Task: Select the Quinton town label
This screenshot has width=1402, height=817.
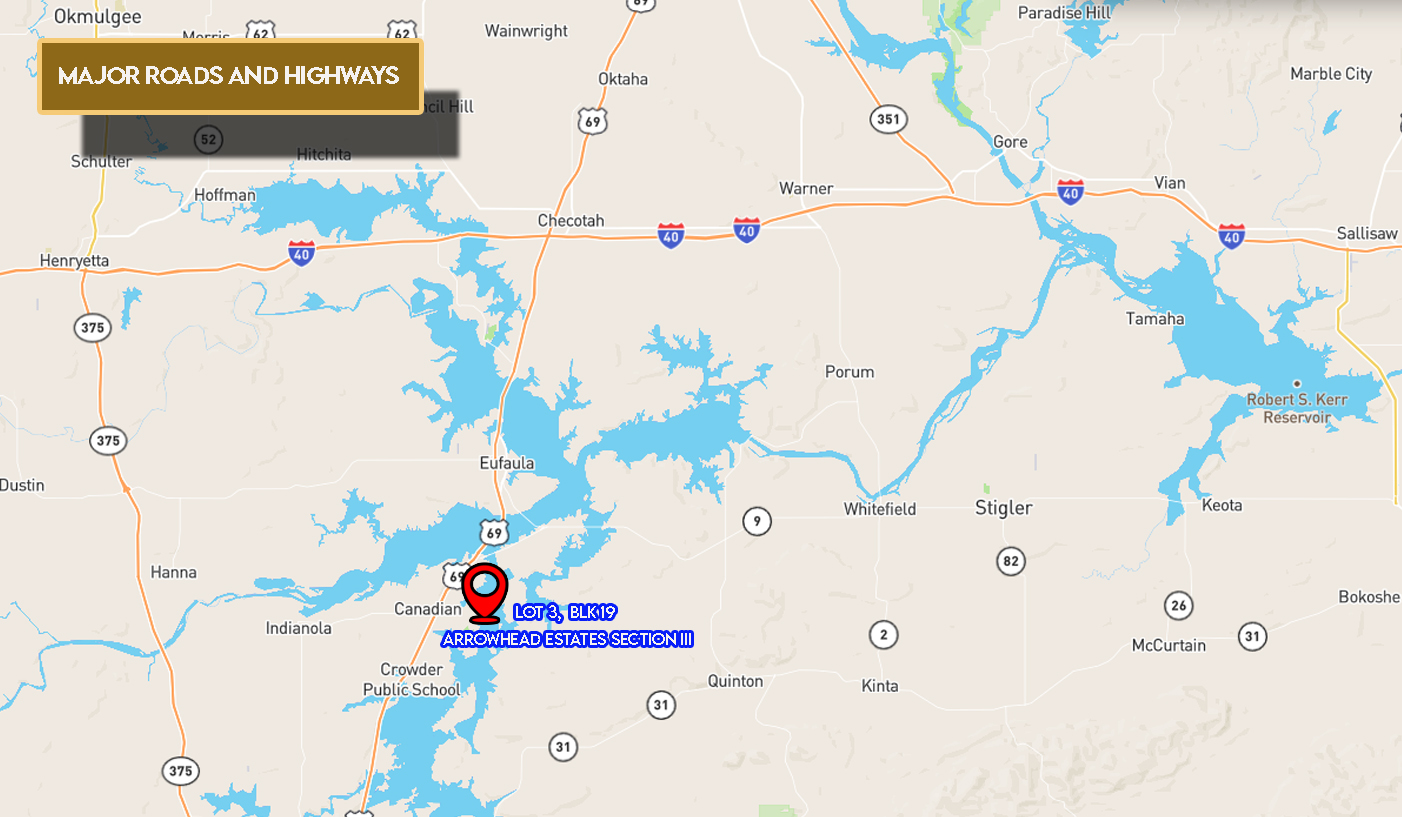Action: tap(735, 681)
